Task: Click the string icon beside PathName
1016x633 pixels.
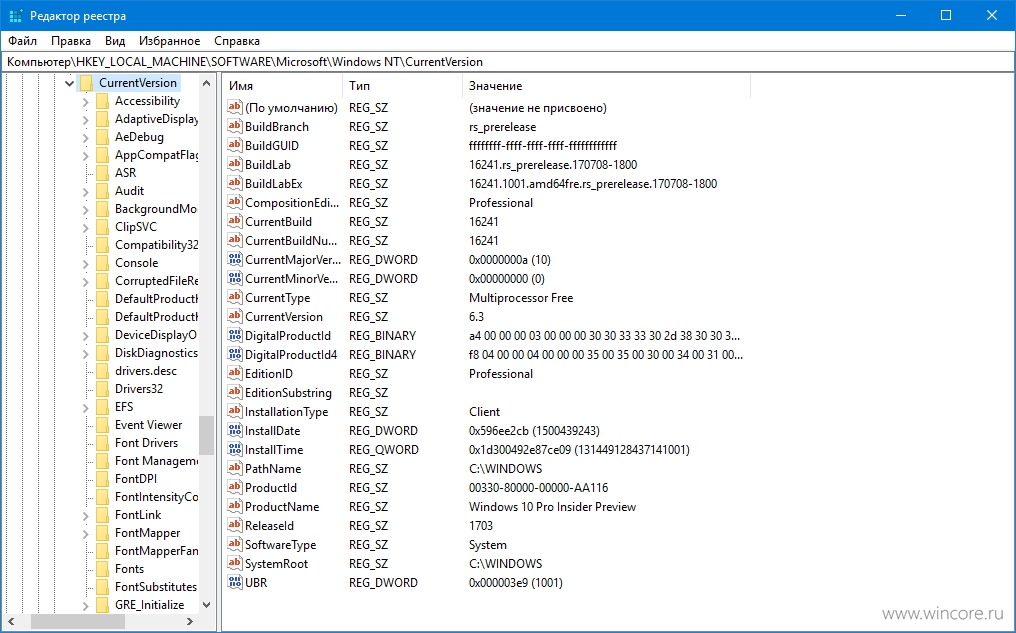Action: [x=235, y=468]
